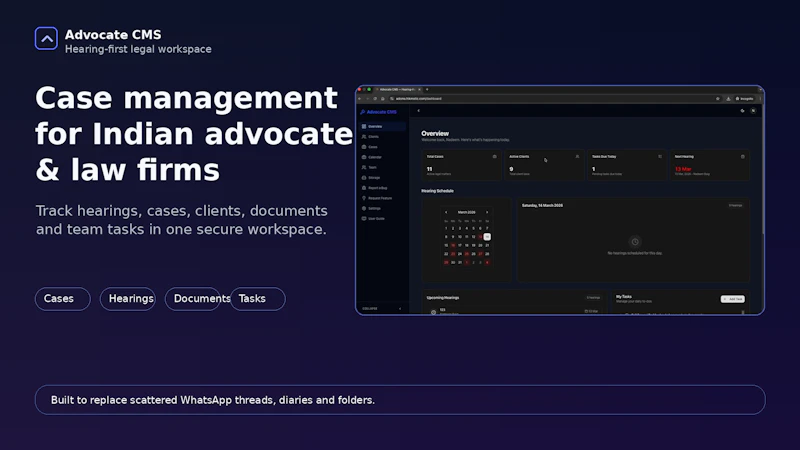Open Cases in the dashboard sidebar

(x=383, y=147)
